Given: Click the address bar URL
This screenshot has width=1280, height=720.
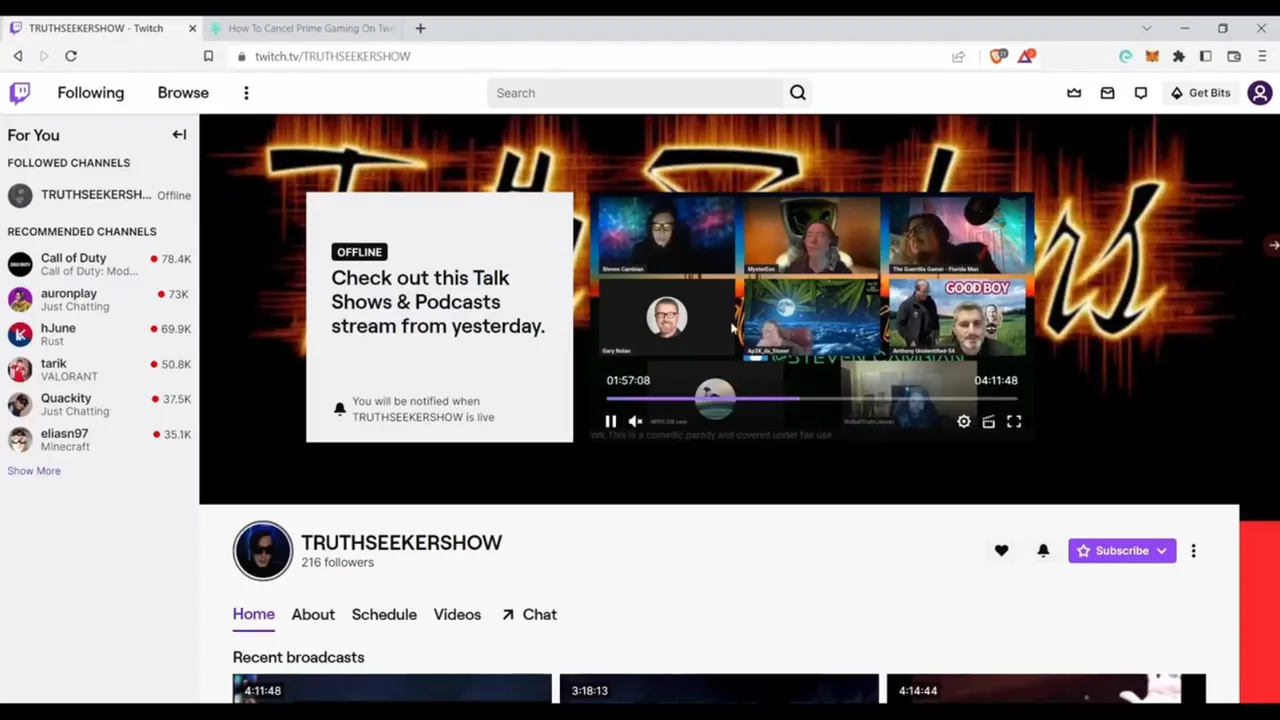Looking at the screenshot, I should point(332,56).
